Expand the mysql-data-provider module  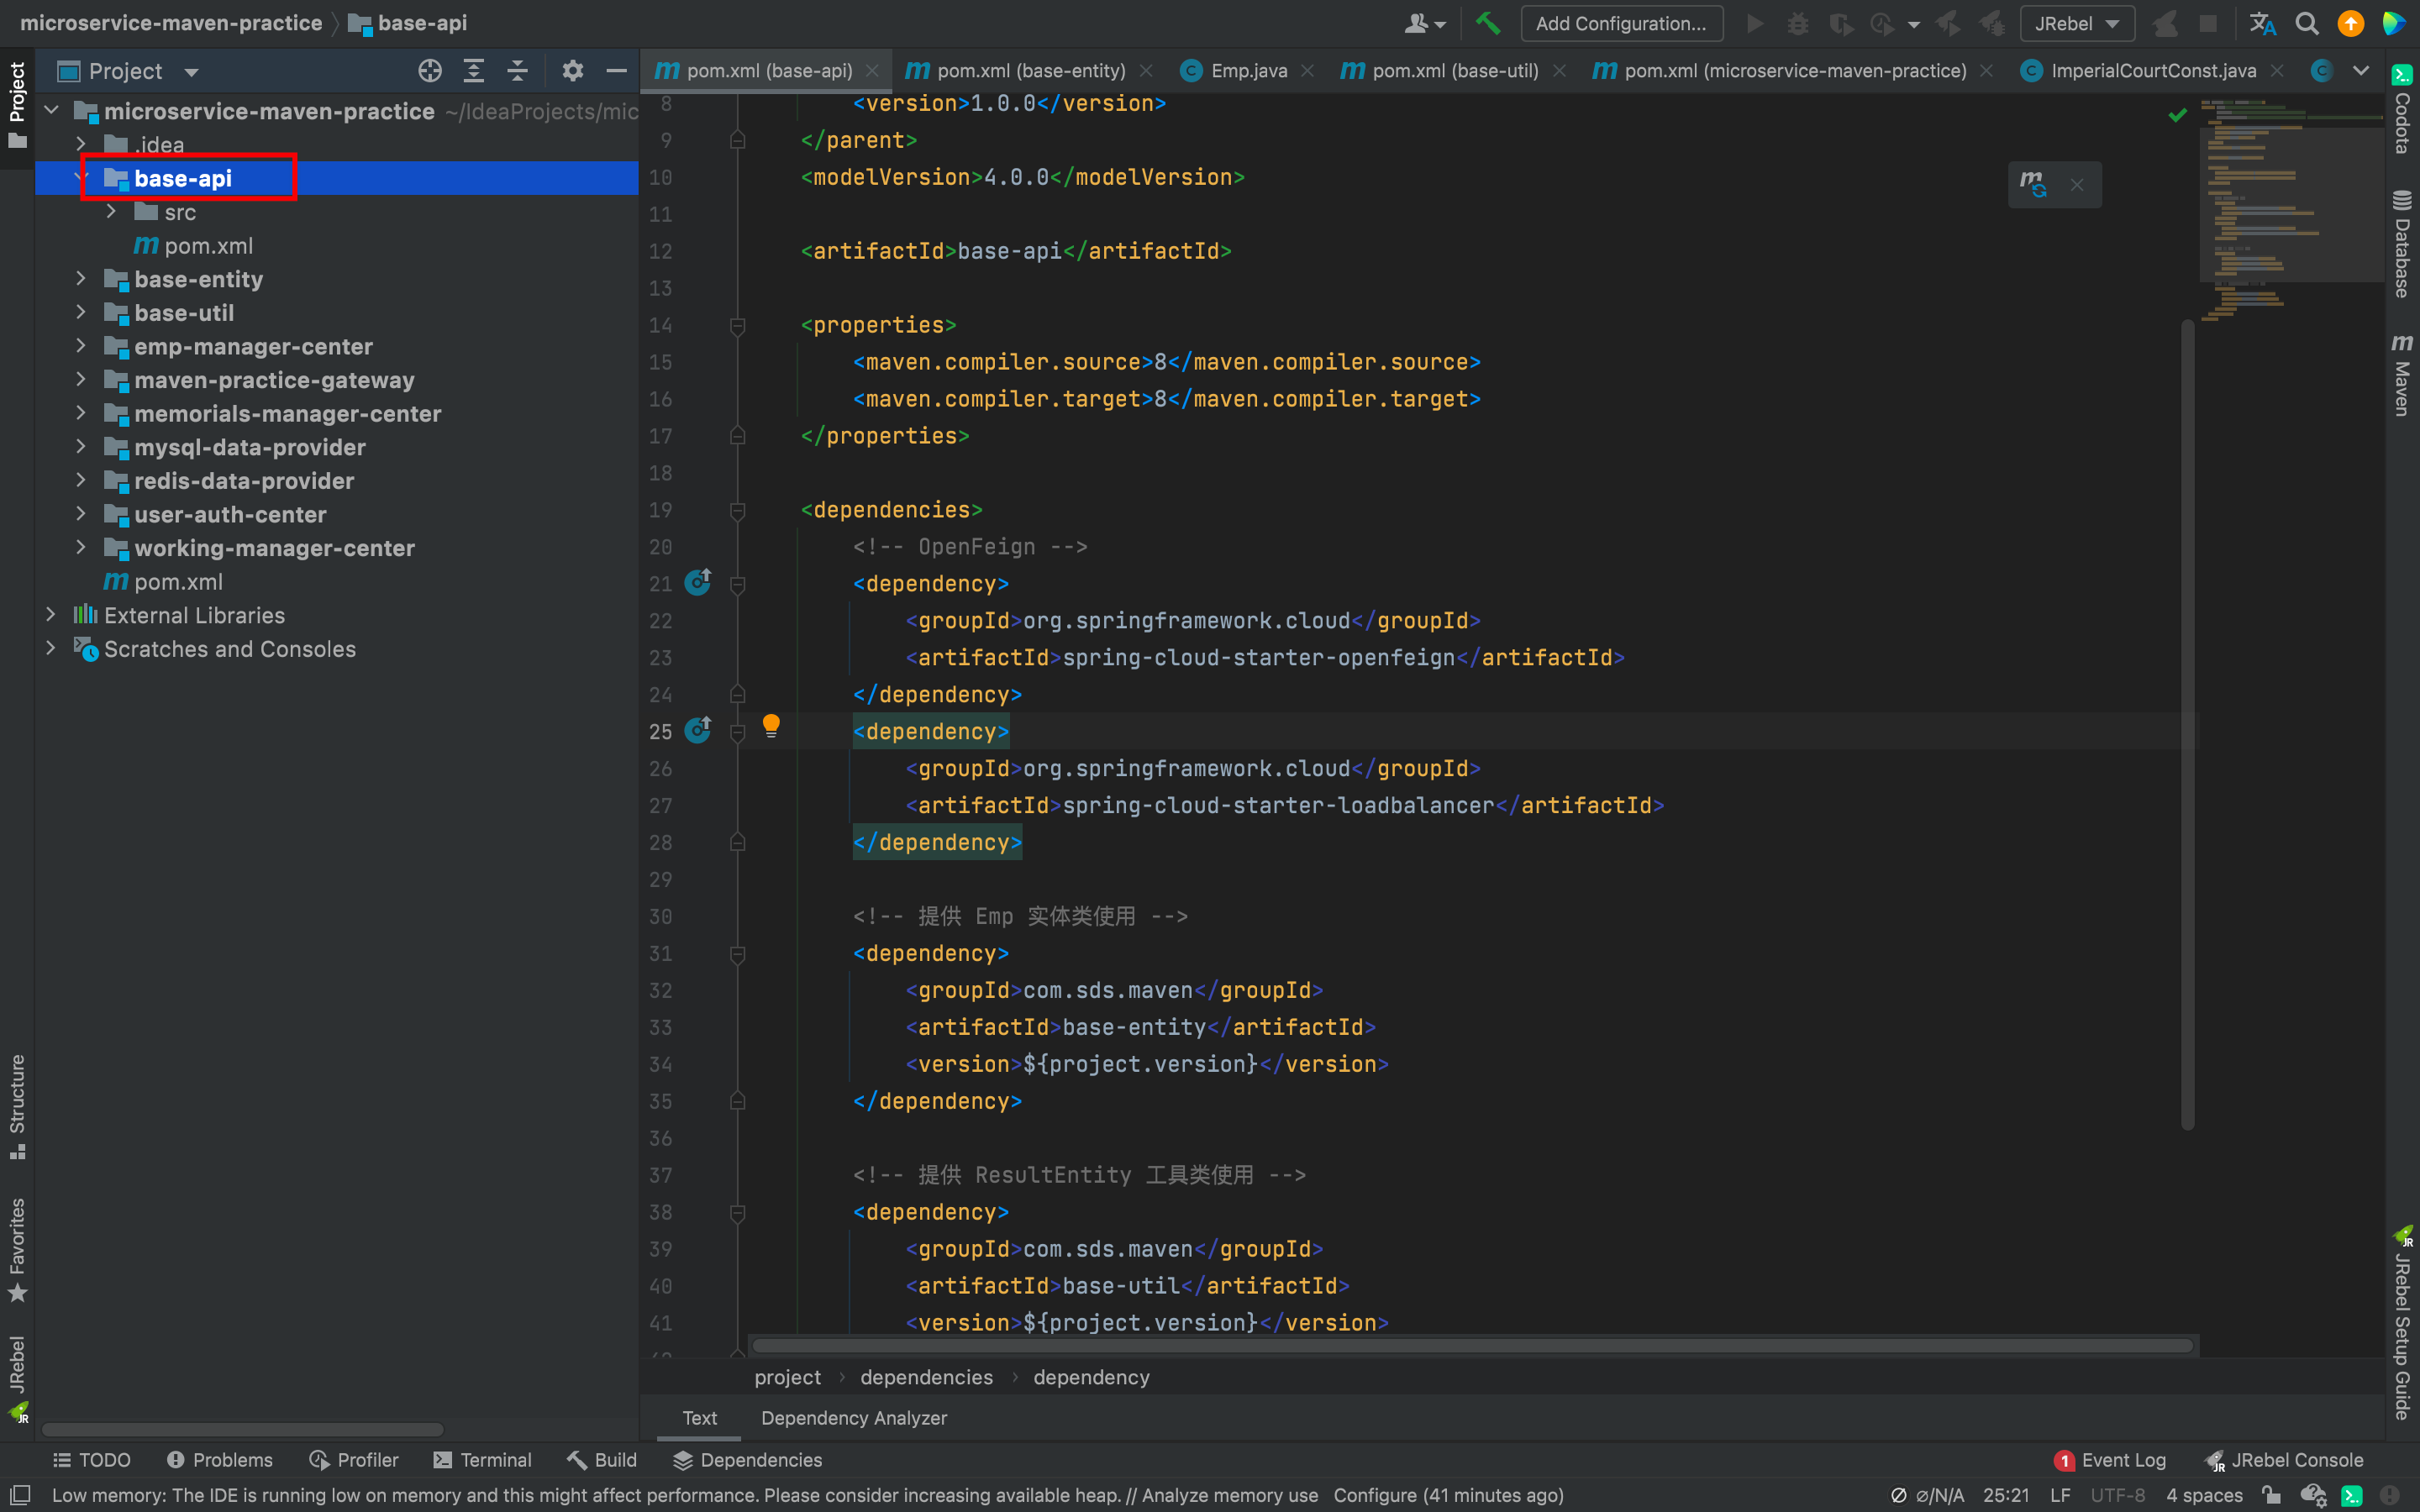[81, 447]
